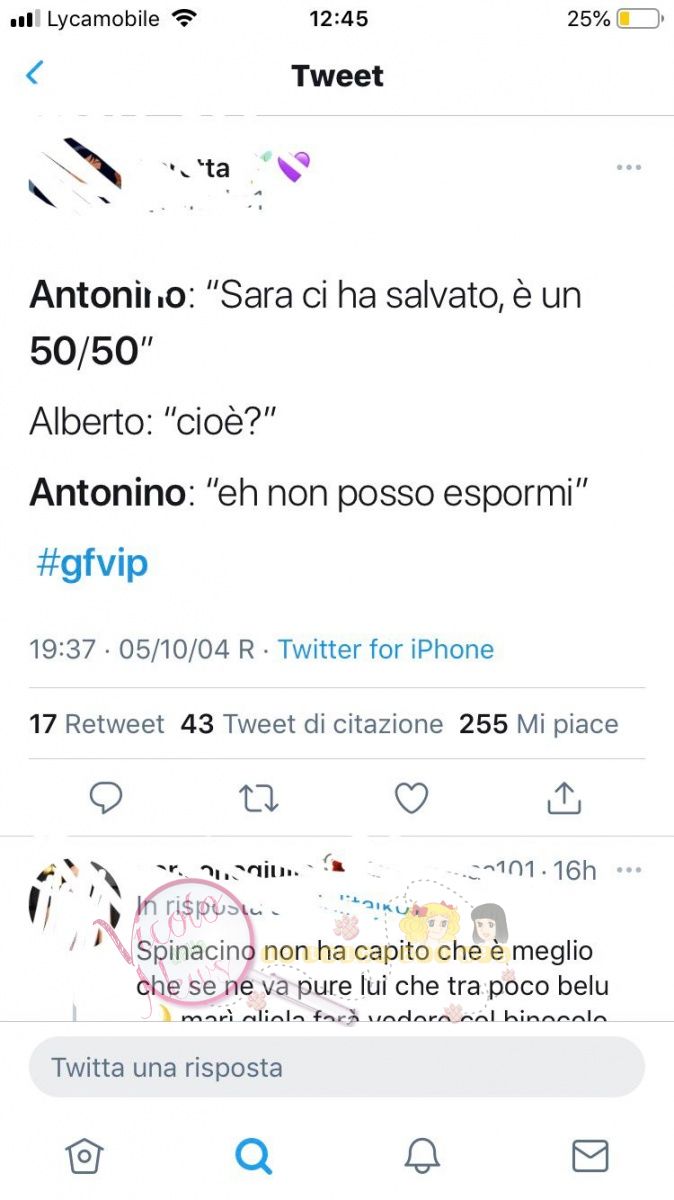
Task: Open the Notifications bell tab
Action: pyautogui.click(x=422, y=1156)
